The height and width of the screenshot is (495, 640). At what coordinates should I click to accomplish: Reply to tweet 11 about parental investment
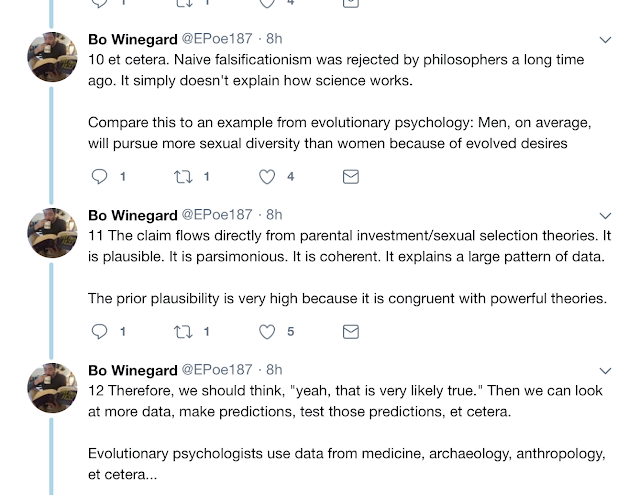point(99,331)
